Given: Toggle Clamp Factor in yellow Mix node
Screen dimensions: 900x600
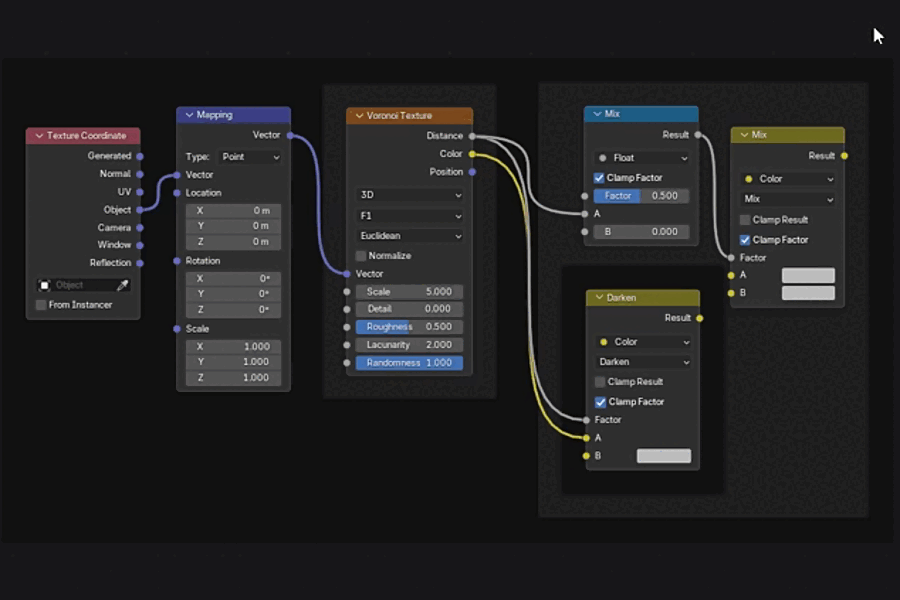Looking at the screenshot, I should coord(745,240).
